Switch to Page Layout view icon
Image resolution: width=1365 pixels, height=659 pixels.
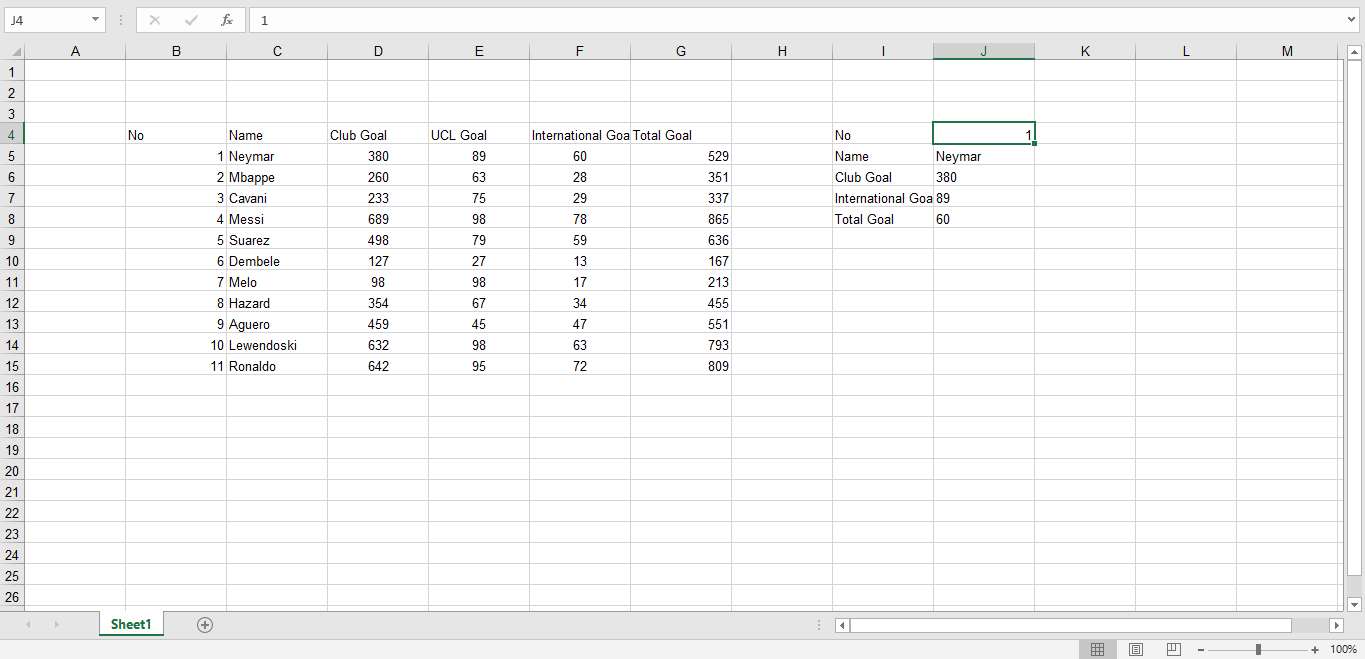tap(1135, 648)
